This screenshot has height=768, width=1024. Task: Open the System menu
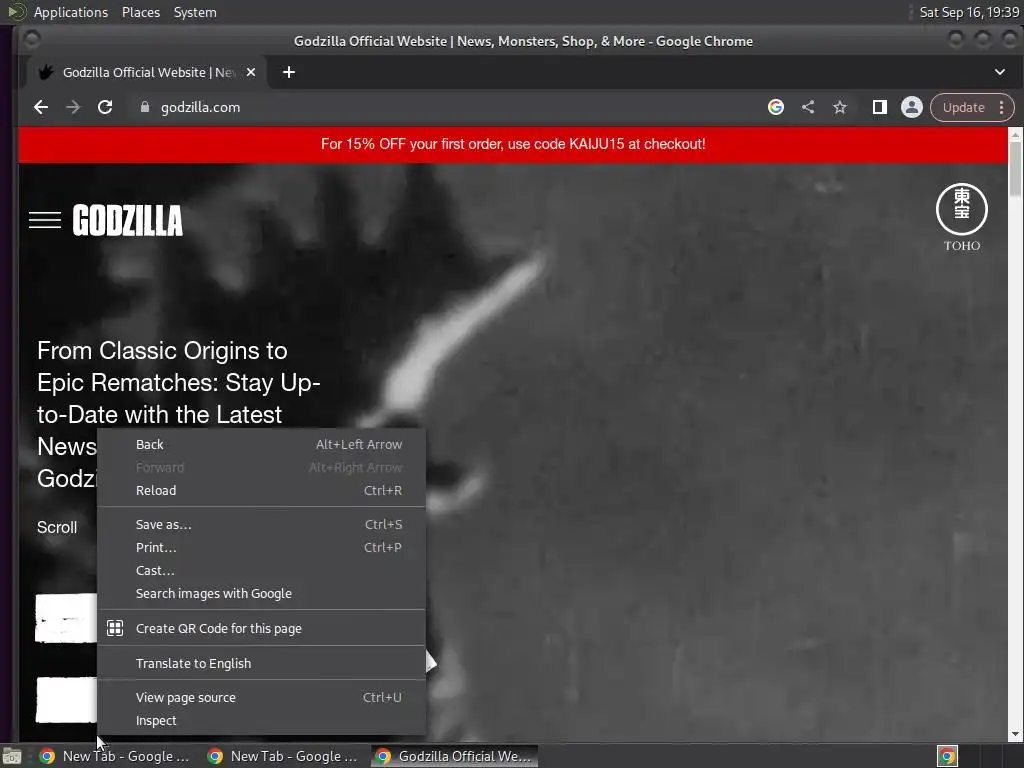point(195,12)
